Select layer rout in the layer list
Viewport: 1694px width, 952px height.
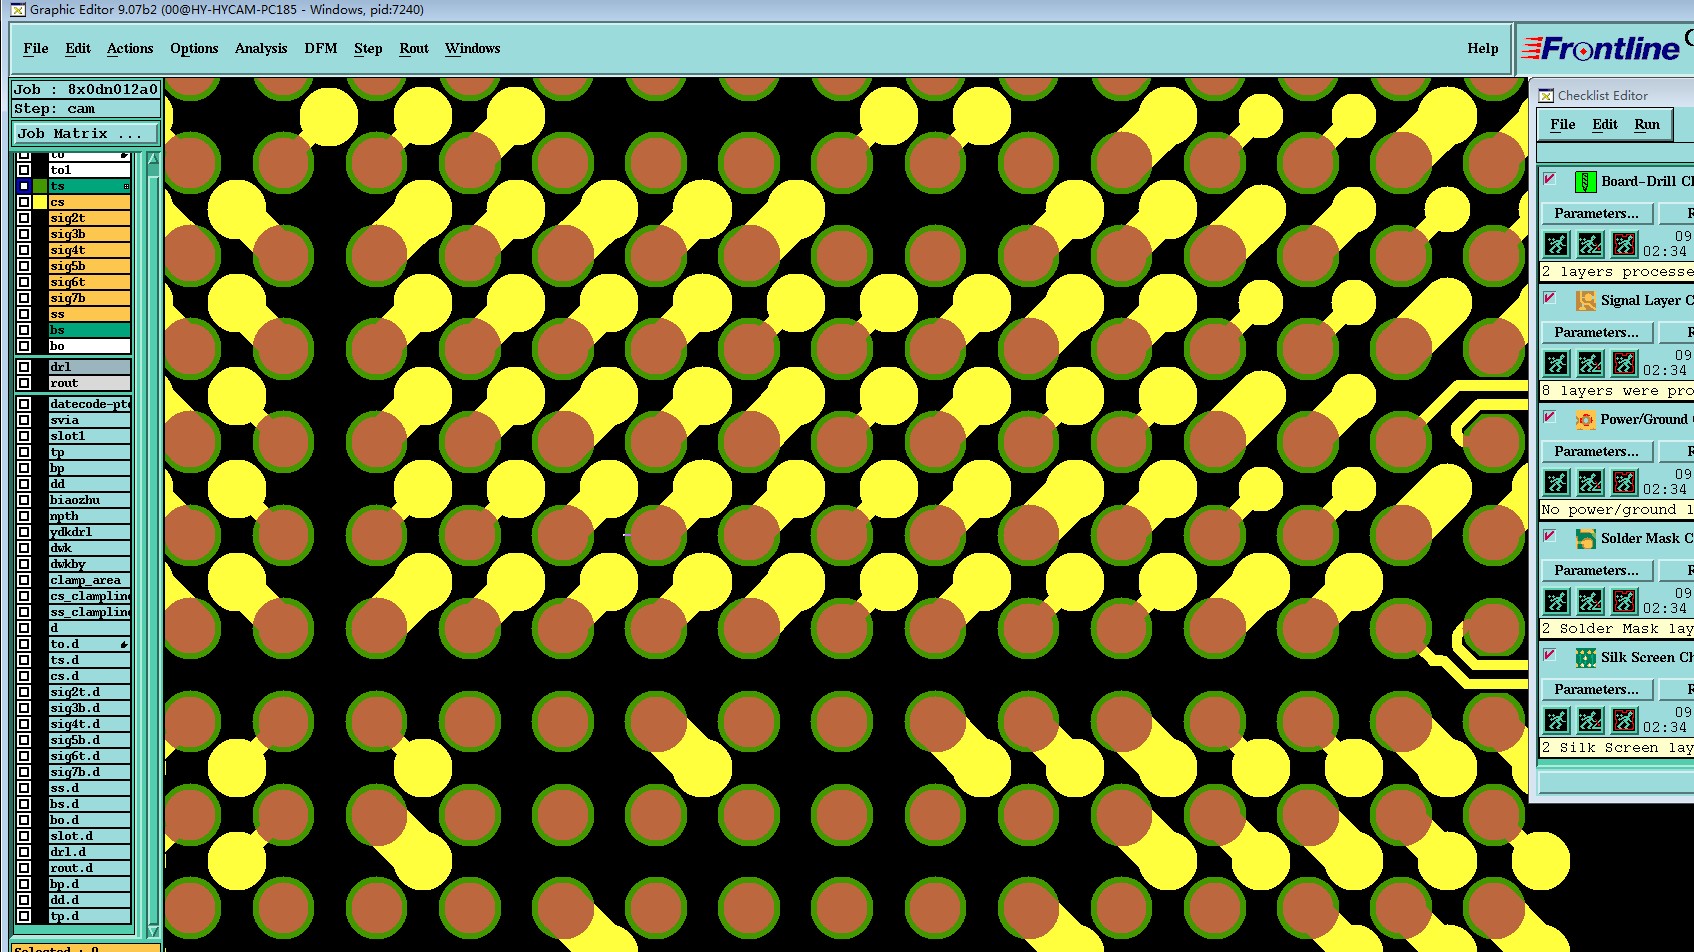point(90,383)
